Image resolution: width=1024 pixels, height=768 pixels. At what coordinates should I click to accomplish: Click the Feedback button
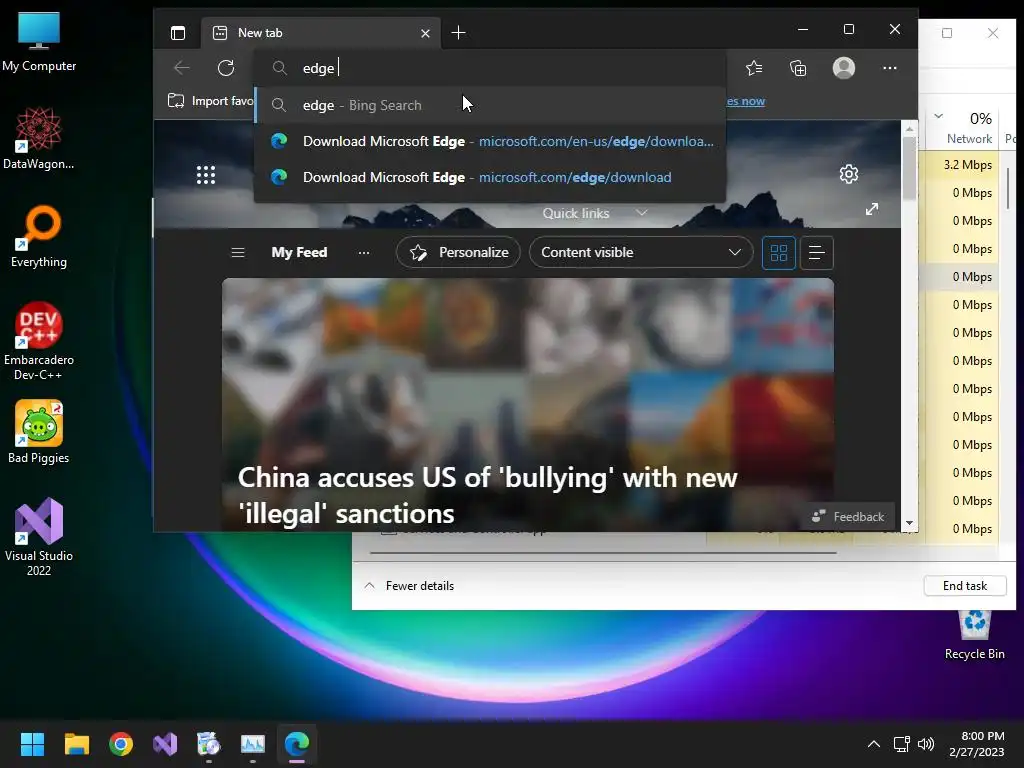[848, 517]
